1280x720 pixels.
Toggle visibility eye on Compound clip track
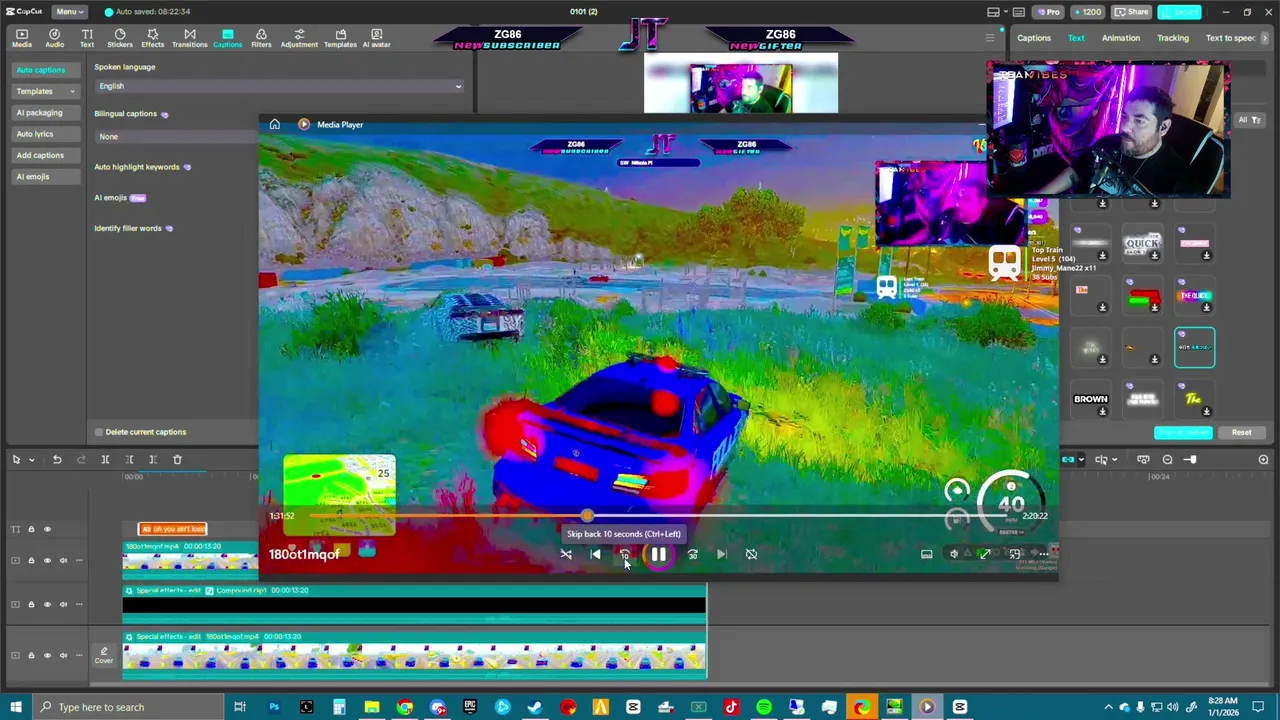pyautogui.click(x=47, y=604)
